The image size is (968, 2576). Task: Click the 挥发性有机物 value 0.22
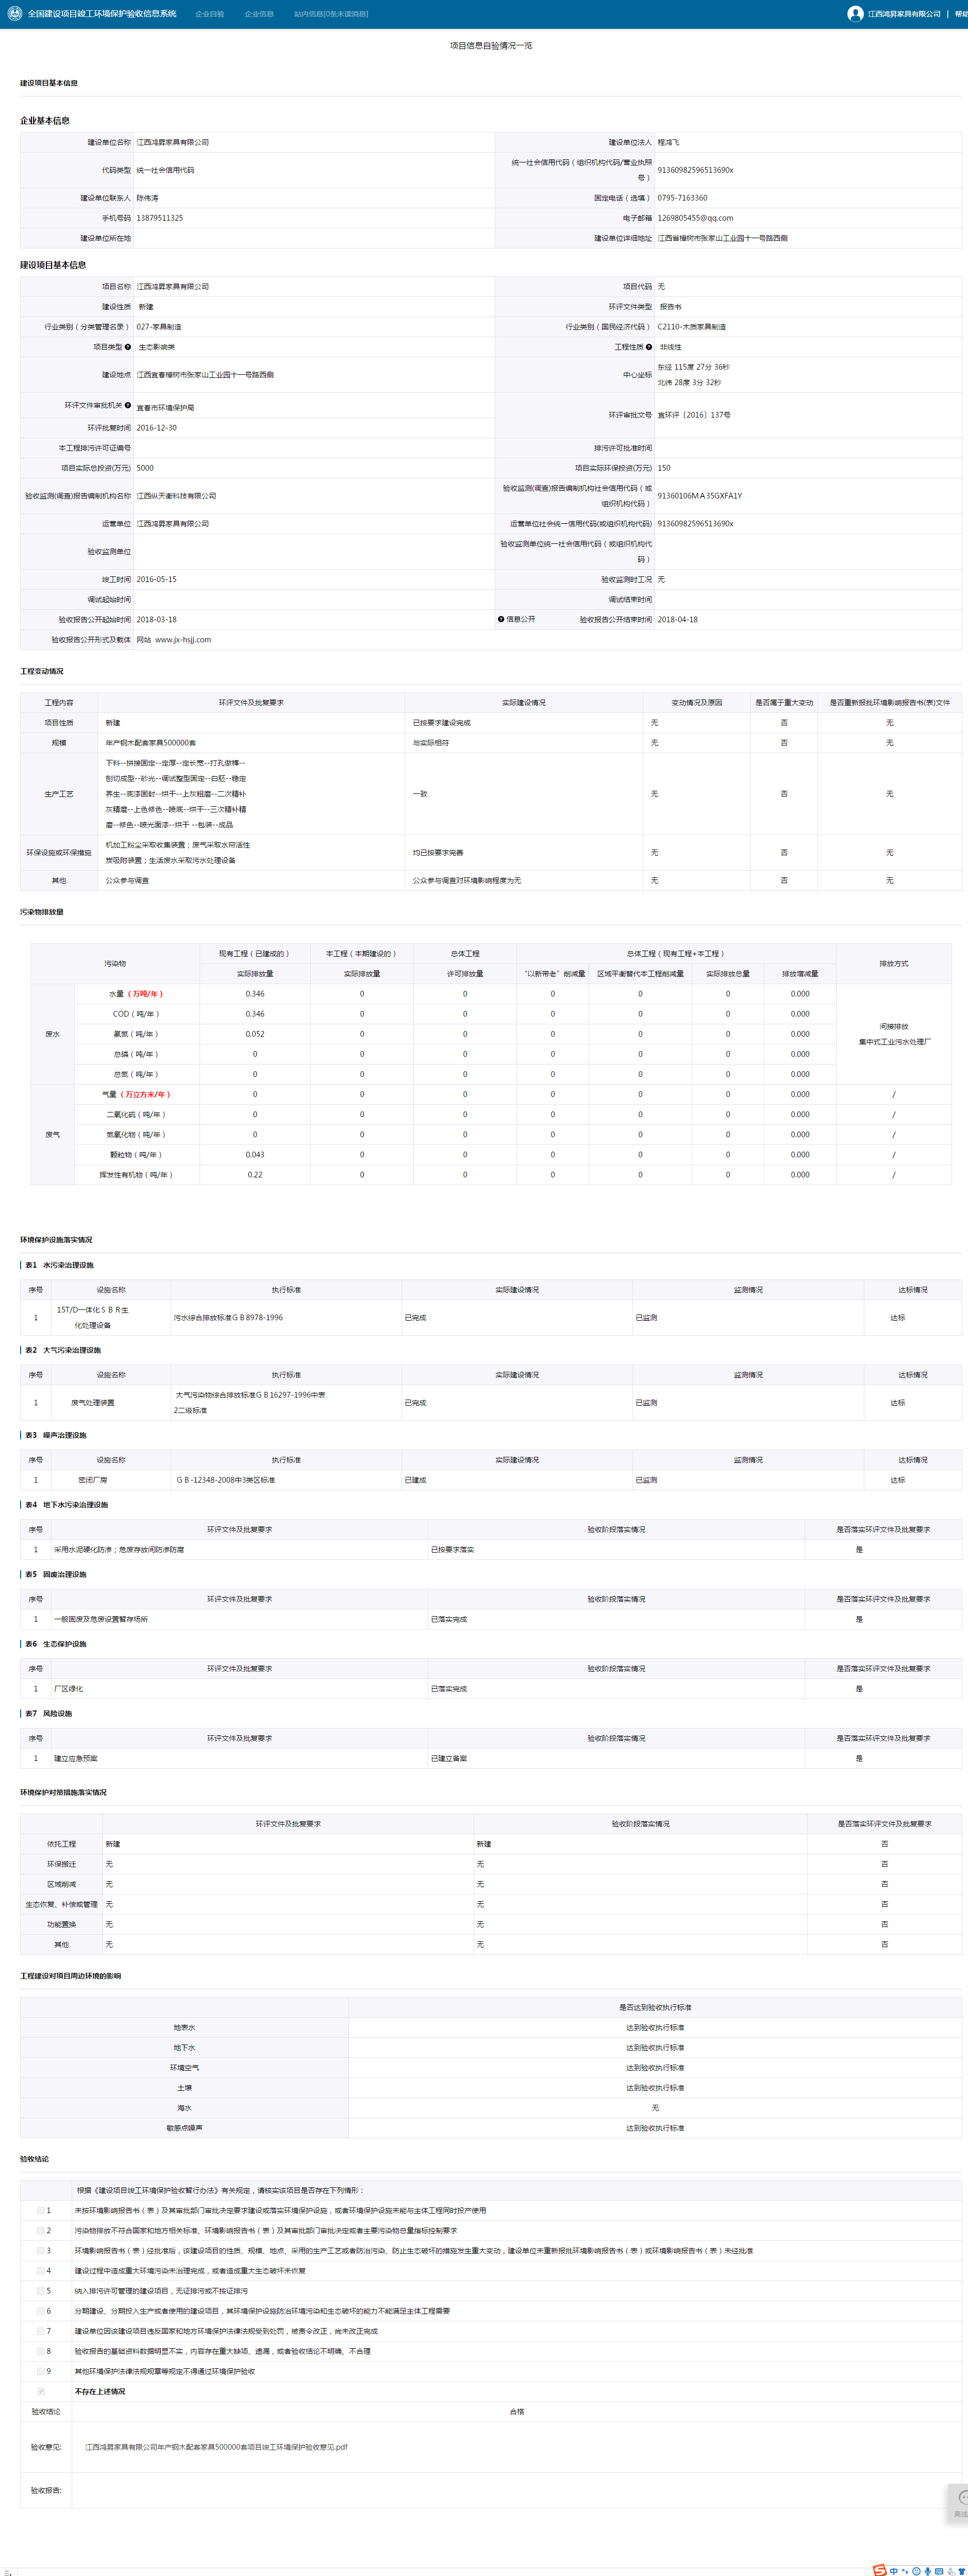coord(255,1175)
